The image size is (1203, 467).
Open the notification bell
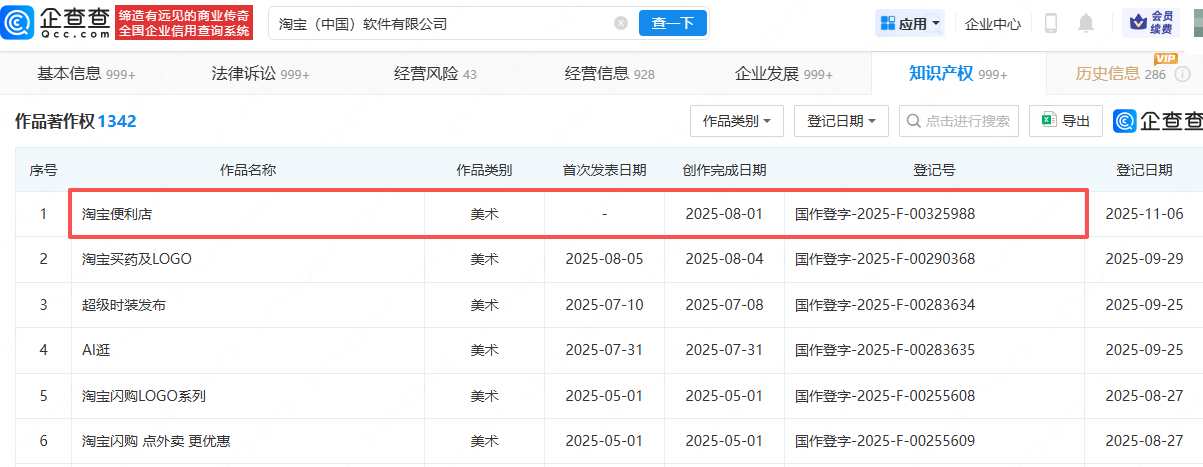(x=1086, y=23)
